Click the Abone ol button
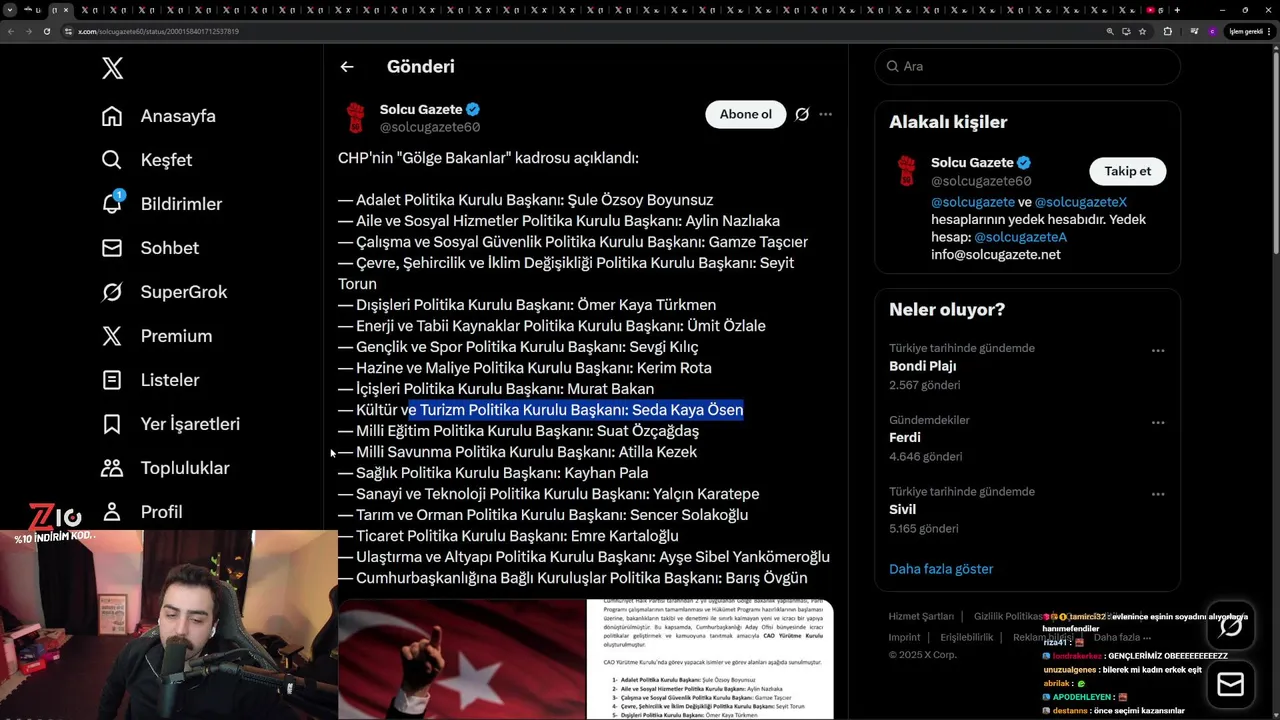The width and height of the screenshot is (1280, 720). click(746, 114)
